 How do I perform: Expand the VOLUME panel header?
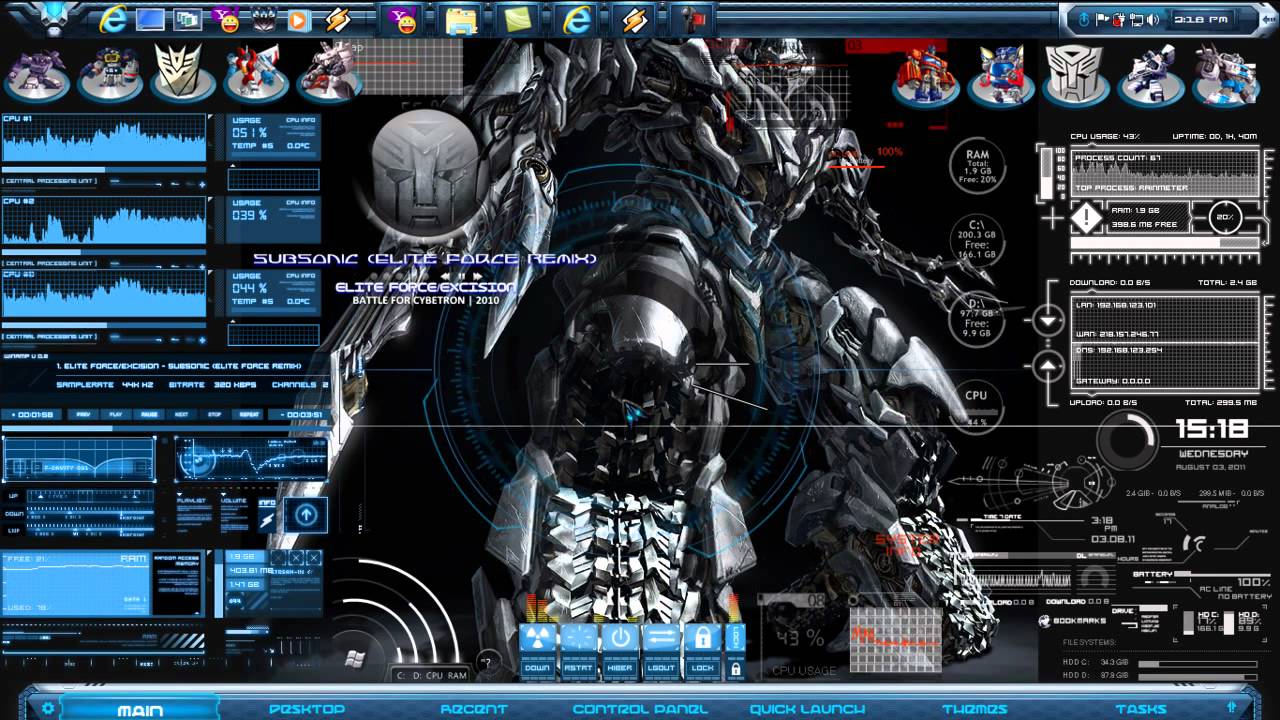pyautogui.click(x=234, y=500)
